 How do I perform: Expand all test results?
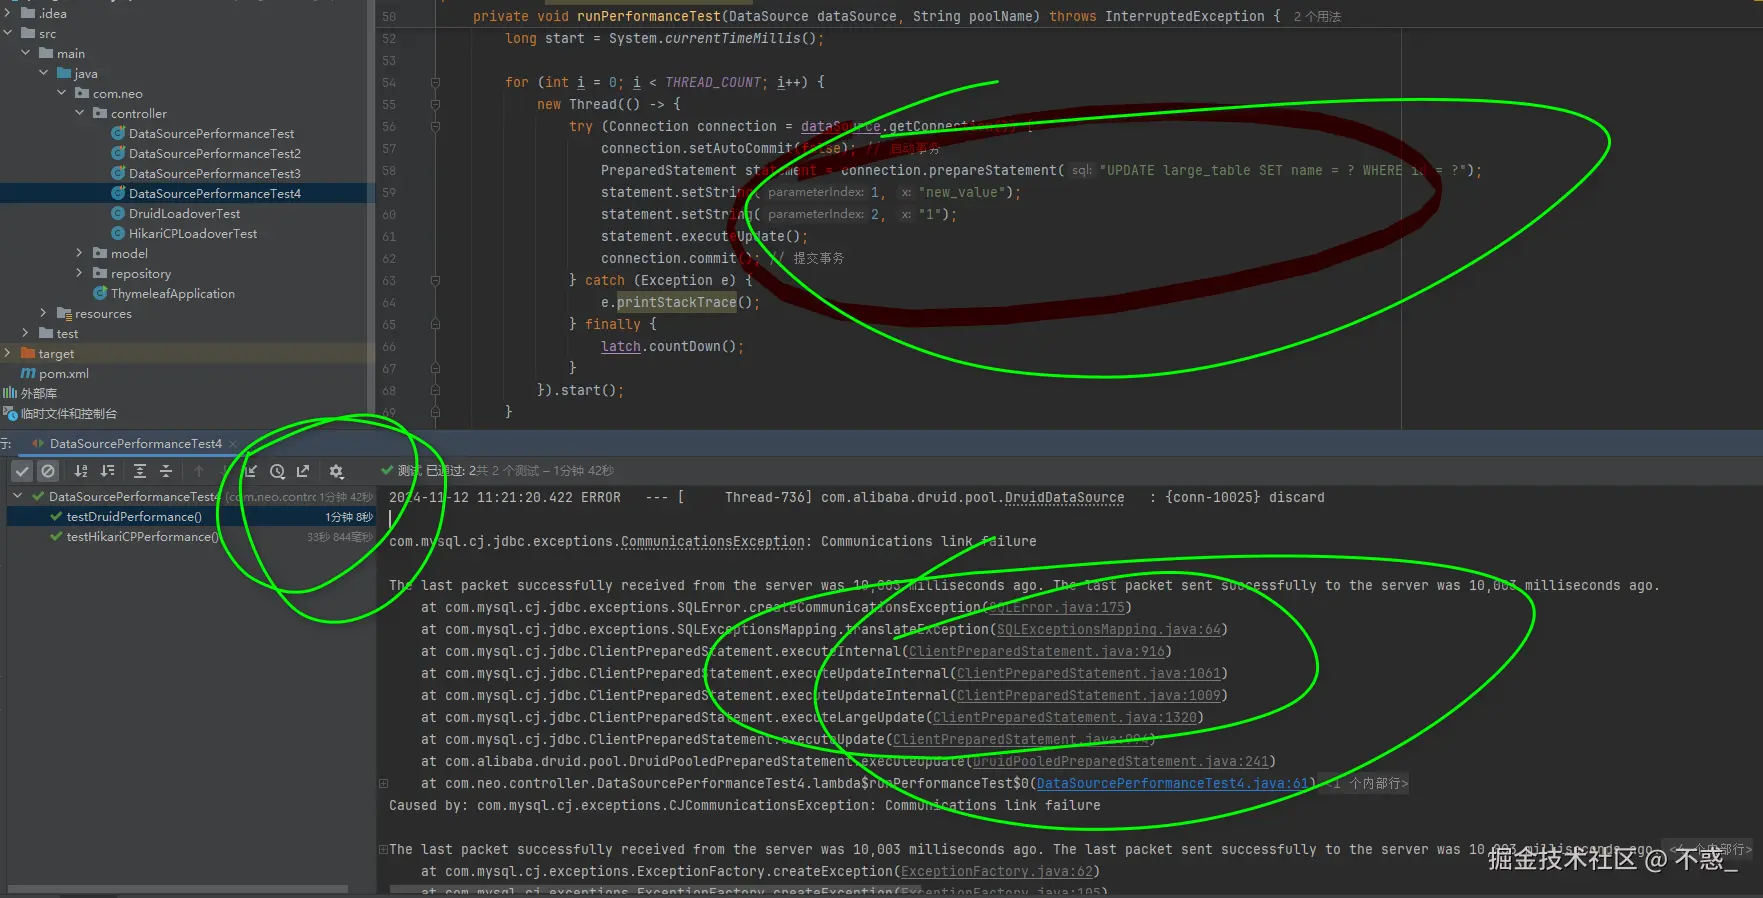[x=140, y=471]
